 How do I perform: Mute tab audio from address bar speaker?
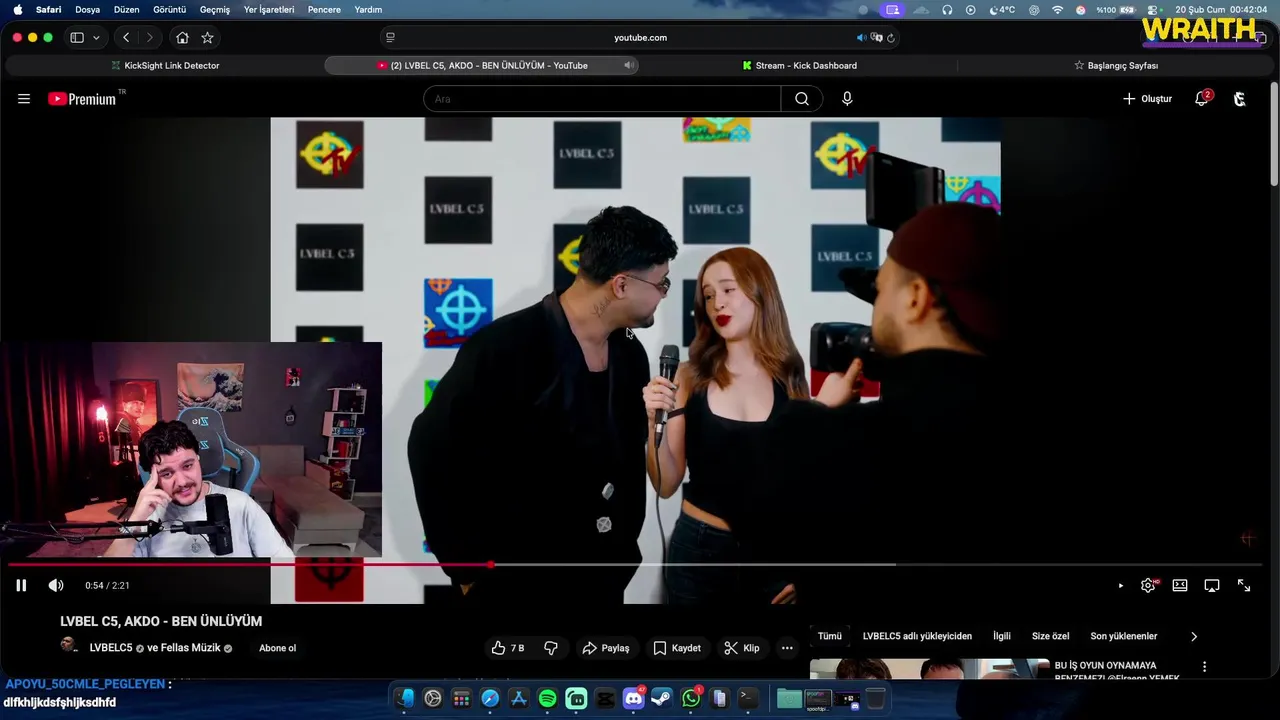tap(861, 37)
